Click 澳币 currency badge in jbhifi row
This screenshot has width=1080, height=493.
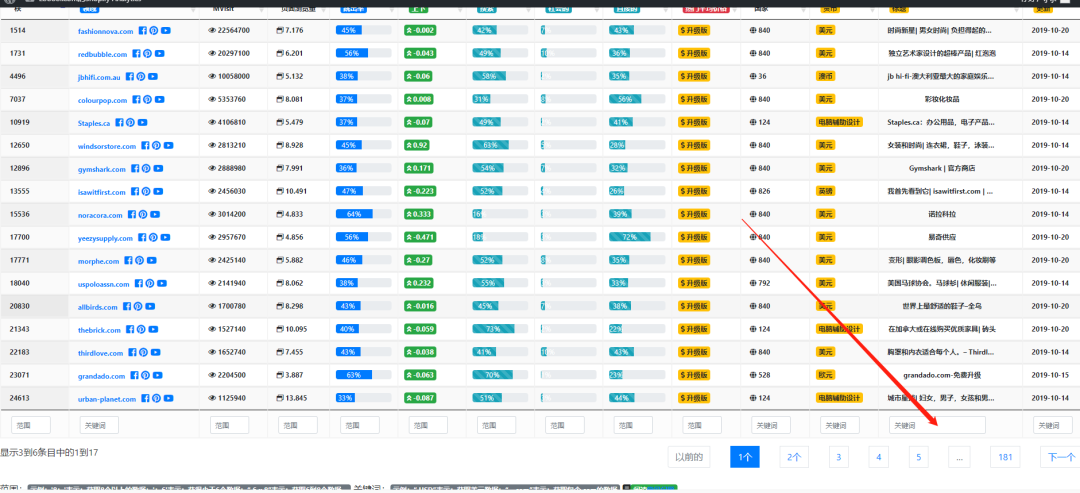coord(824,76)
